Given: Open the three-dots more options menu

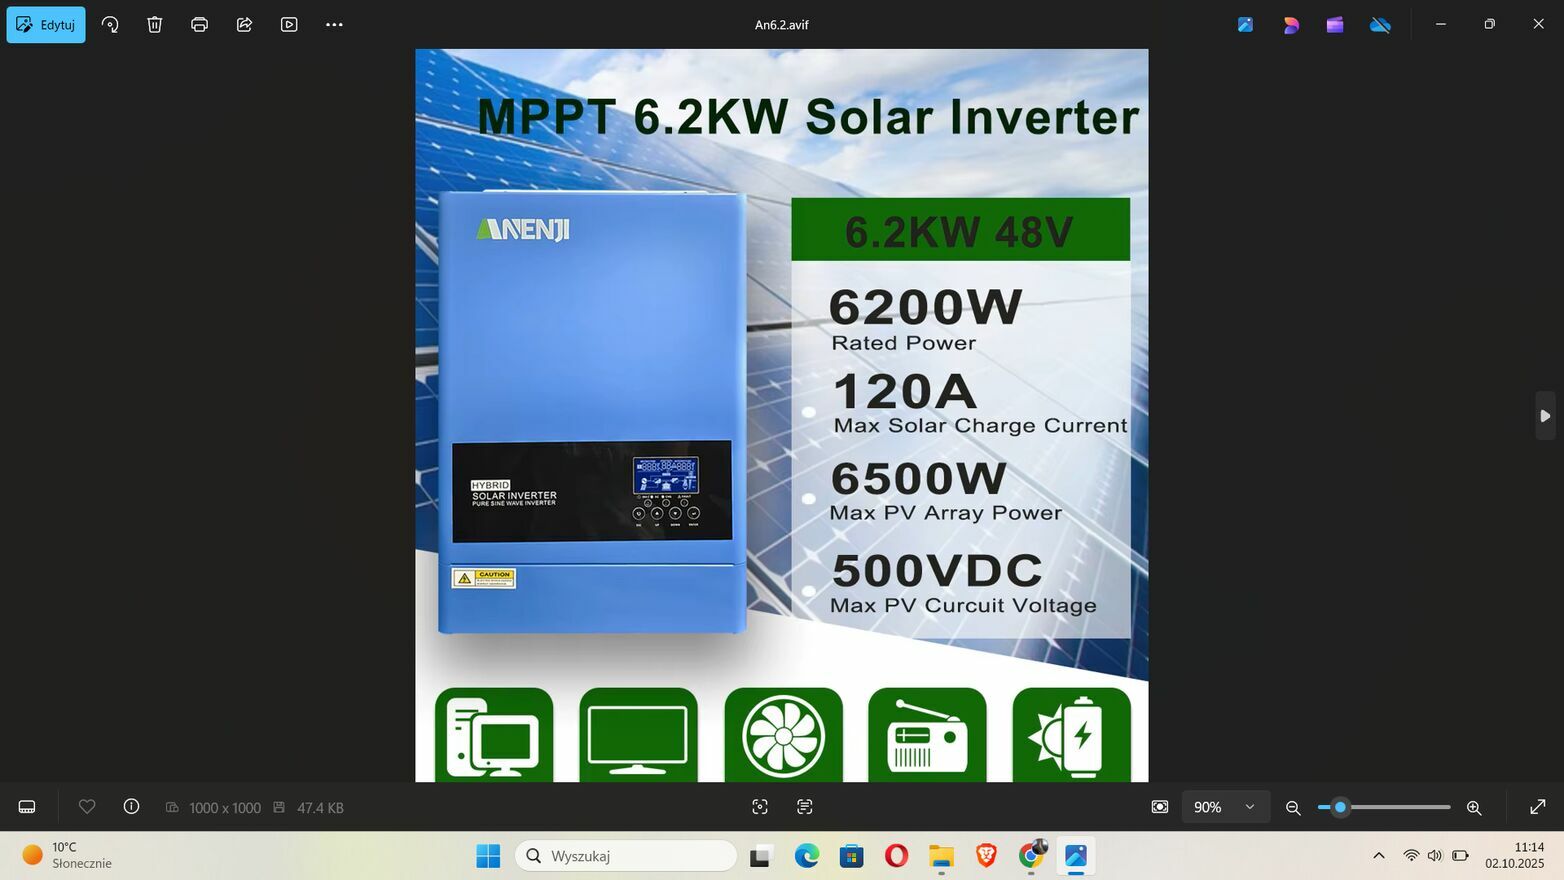Looking at the screenshot, I should [x=334, y=25].
